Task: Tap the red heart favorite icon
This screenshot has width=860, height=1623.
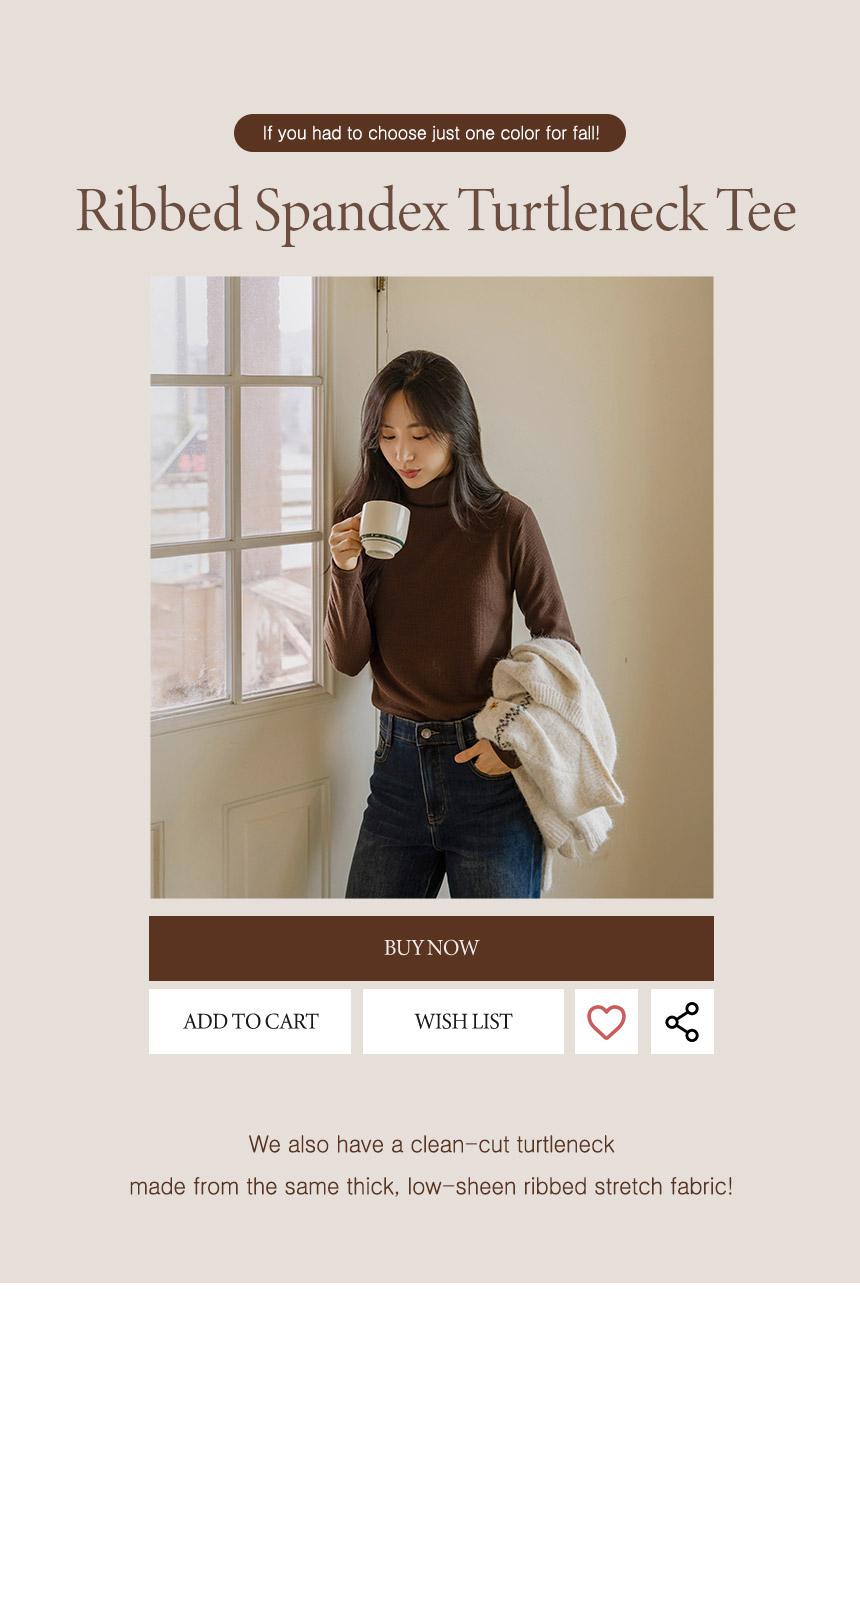Action: click(606, 1021)
